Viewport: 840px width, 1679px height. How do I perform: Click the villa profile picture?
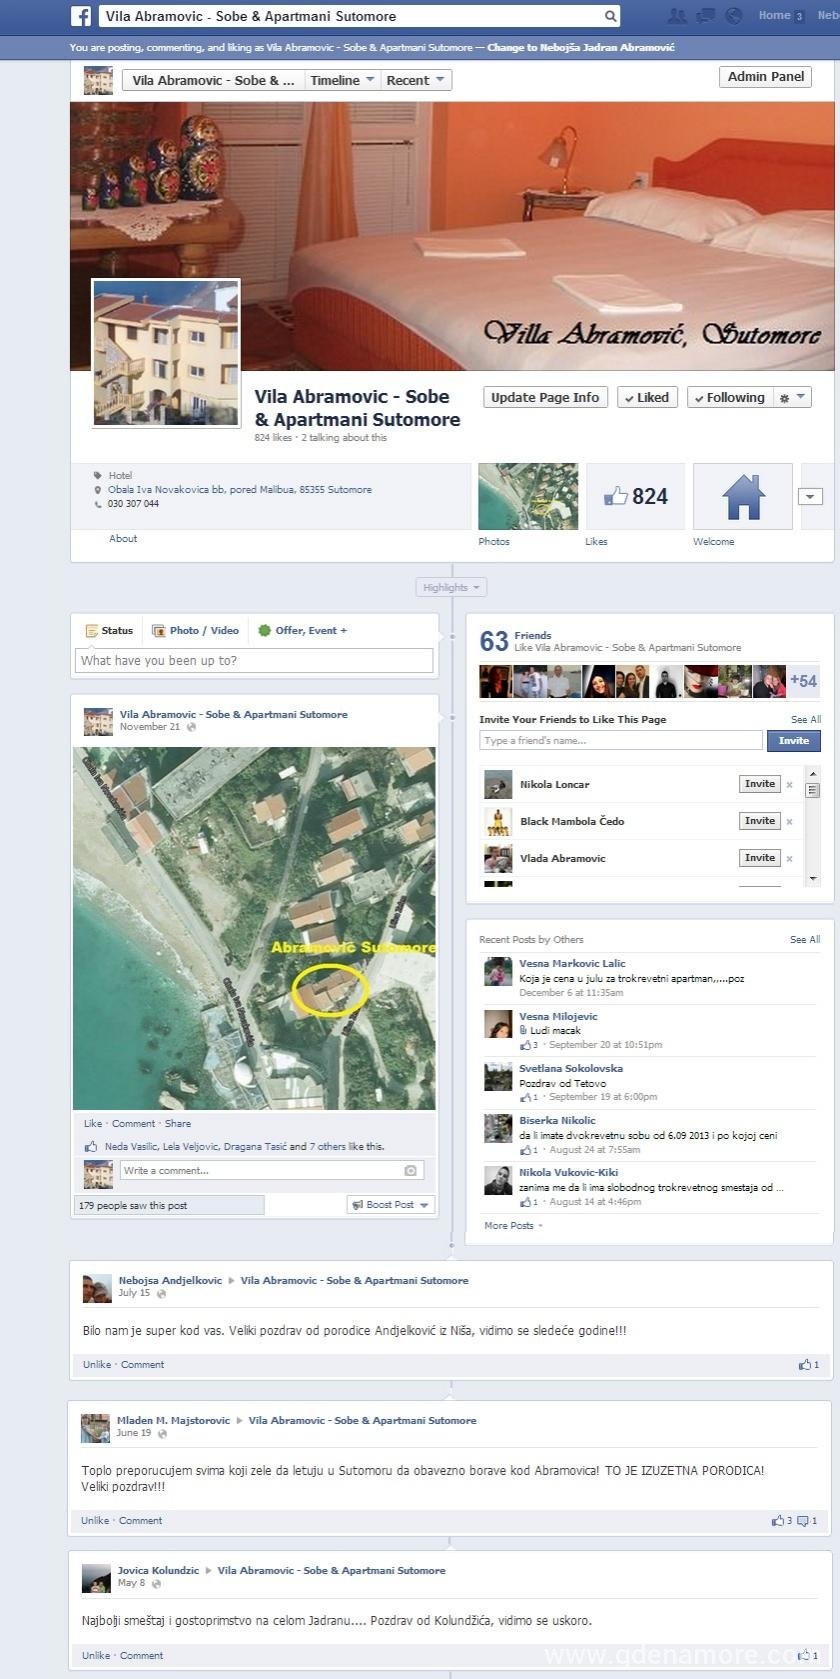(x=166, y=354)
